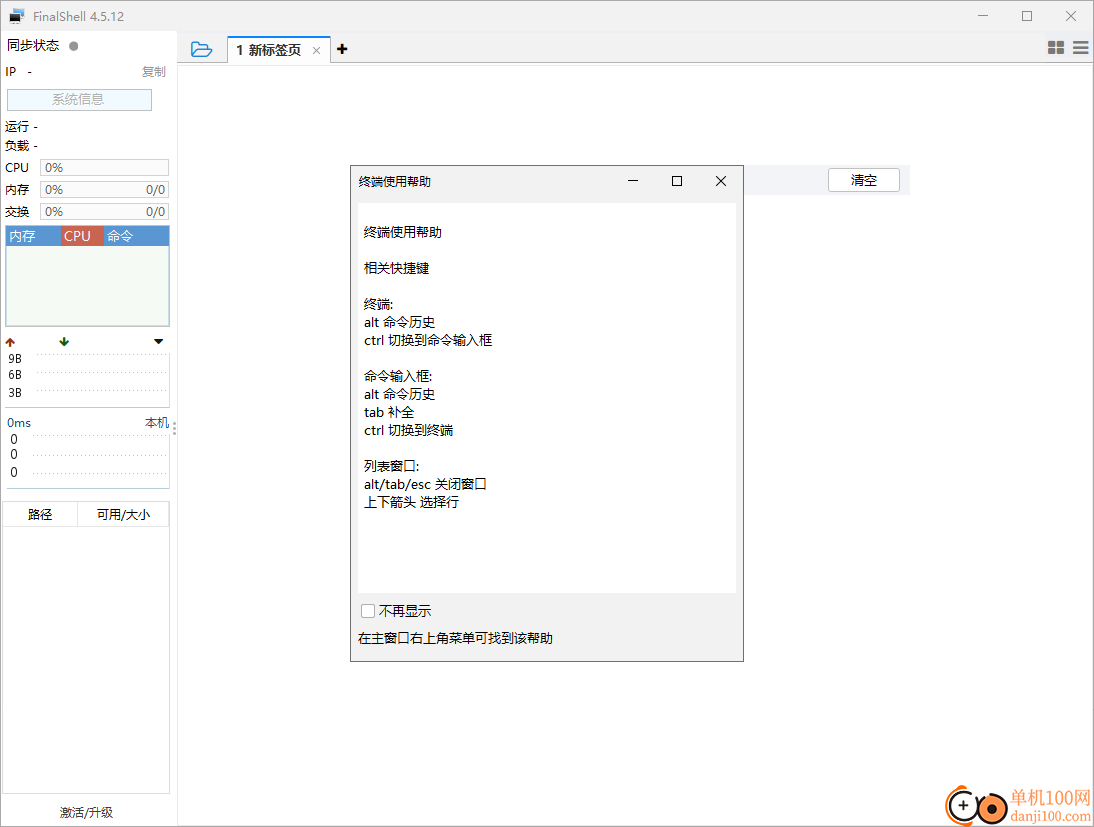Click the 'tab 补全' help line
Viewport: 1094px width, 827px height.
point(389,412)
